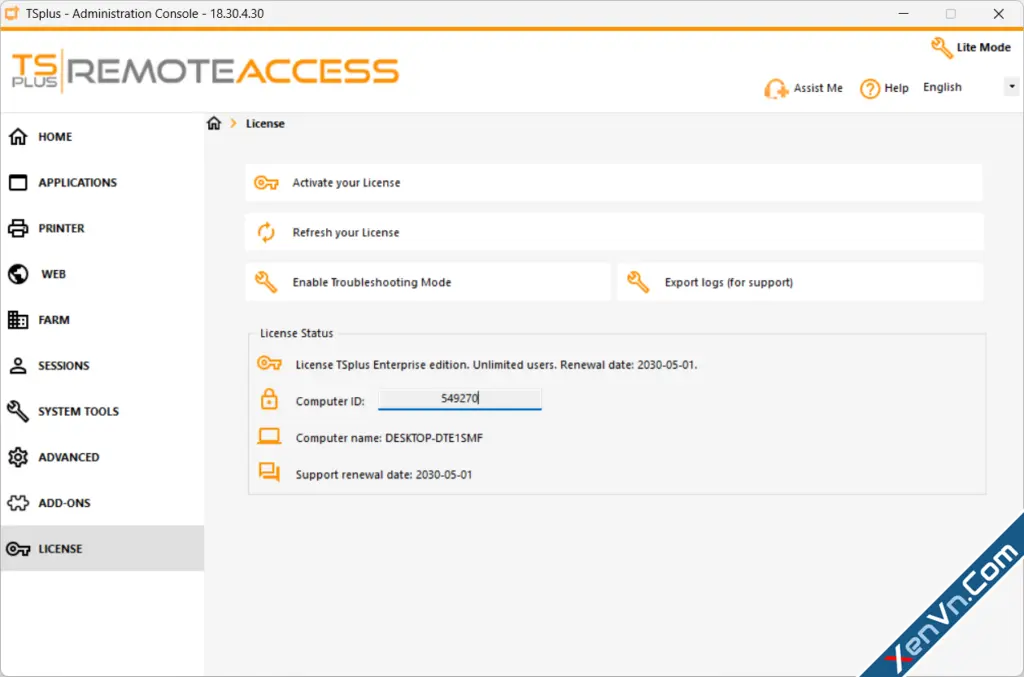Viewport: 1024px width, 677px height.
Task: Click the laptop icon beside Computer name
Action: coord(269,436)
